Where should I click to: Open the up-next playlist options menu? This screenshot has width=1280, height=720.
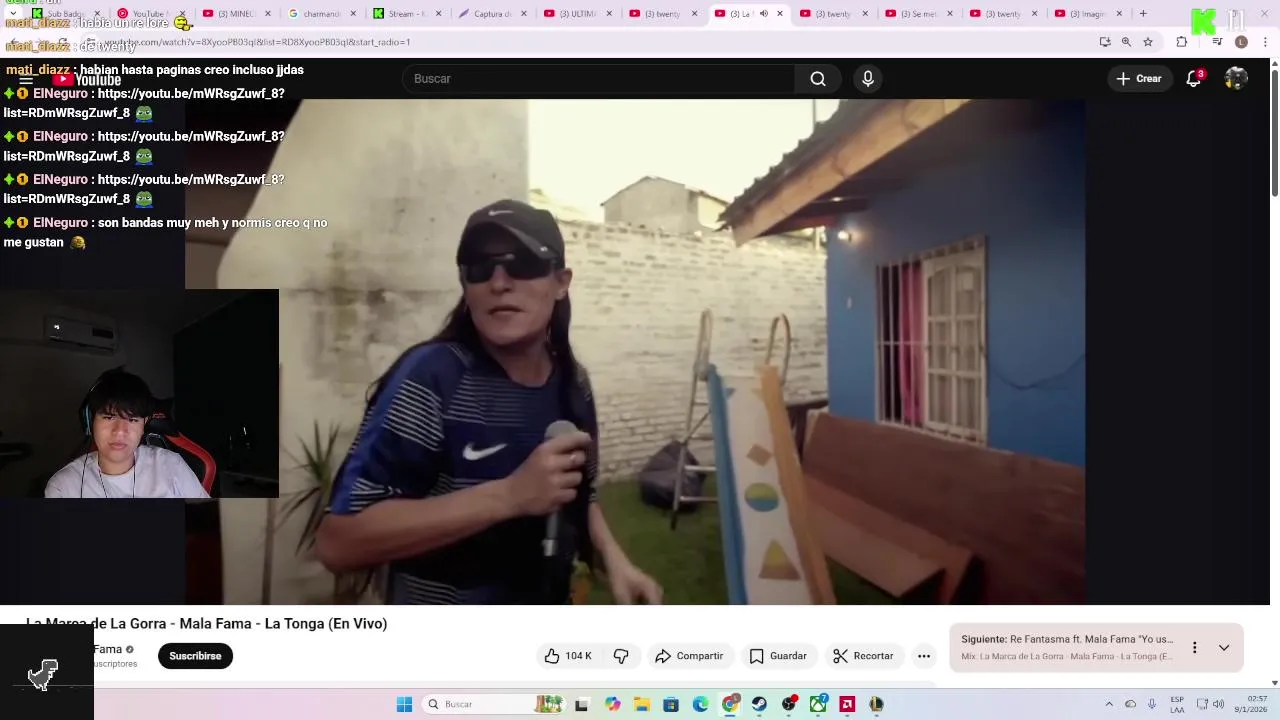point(1194,648)
